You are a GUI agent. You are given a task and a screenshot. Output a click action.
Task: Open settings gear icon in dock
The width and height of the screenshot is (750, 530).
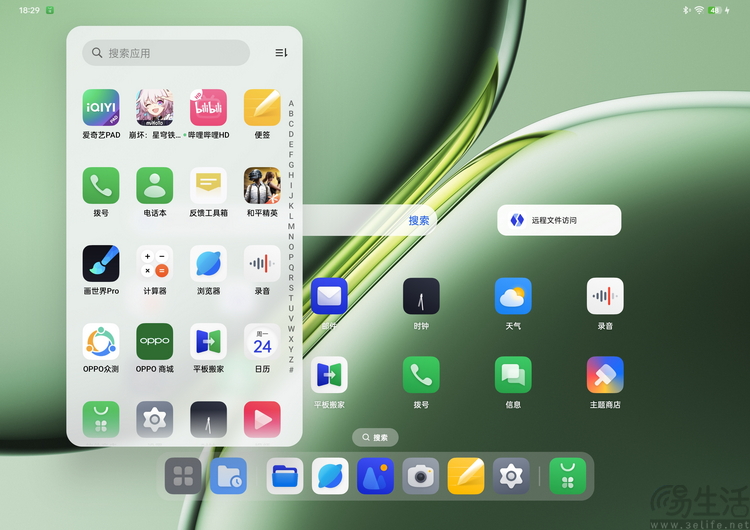tap(511, 476)
